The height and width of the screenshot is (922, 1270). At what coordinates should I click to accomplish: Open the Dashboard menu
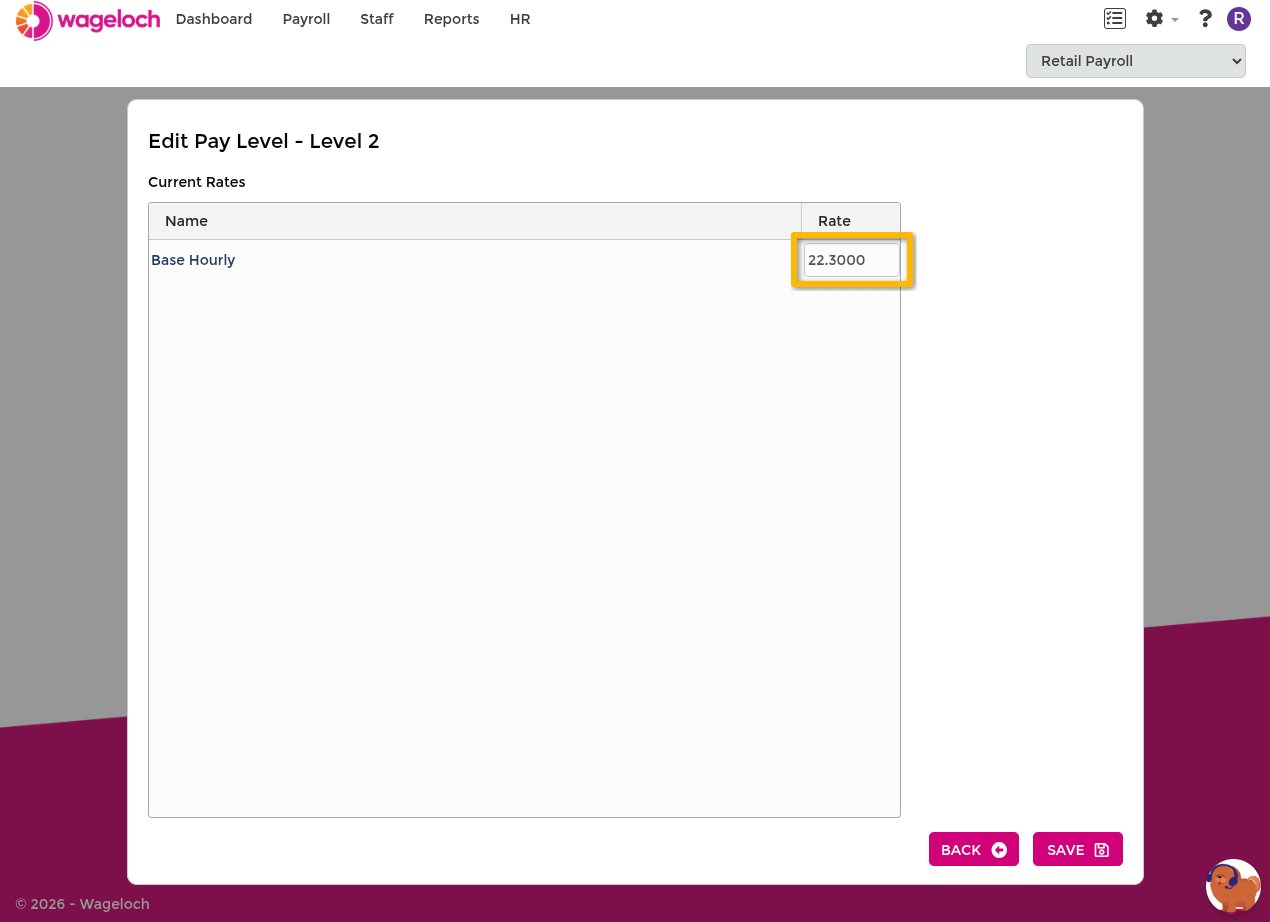[214, 19]
